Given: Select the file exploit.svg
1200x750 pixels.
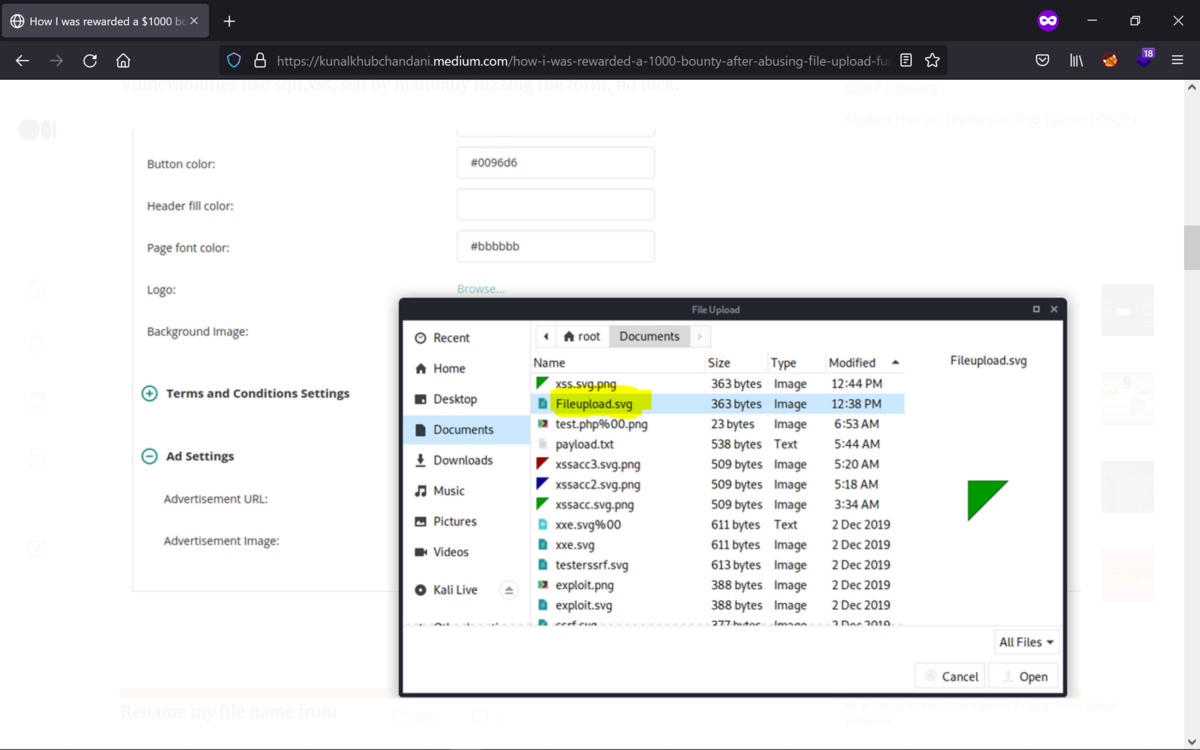Looking at the screenshot, I should 717,605.
